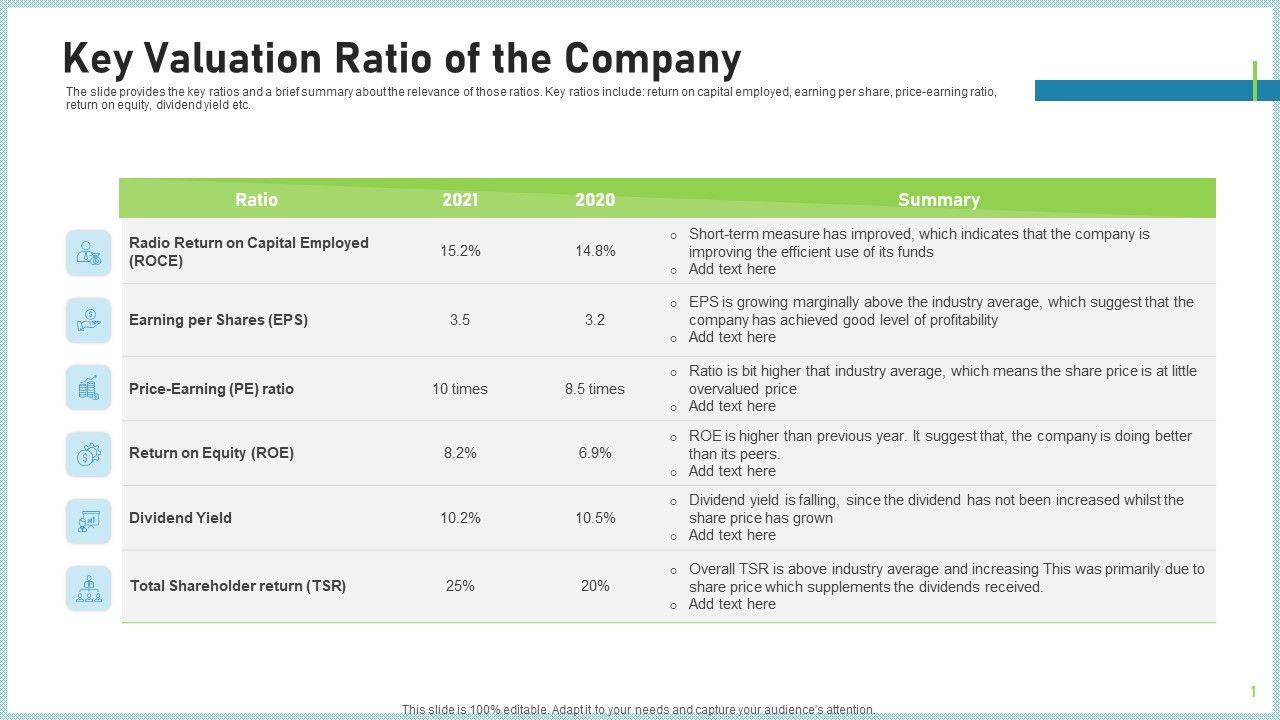Click the slide title Key Valuation Ratio of the Company

(401, 60)
